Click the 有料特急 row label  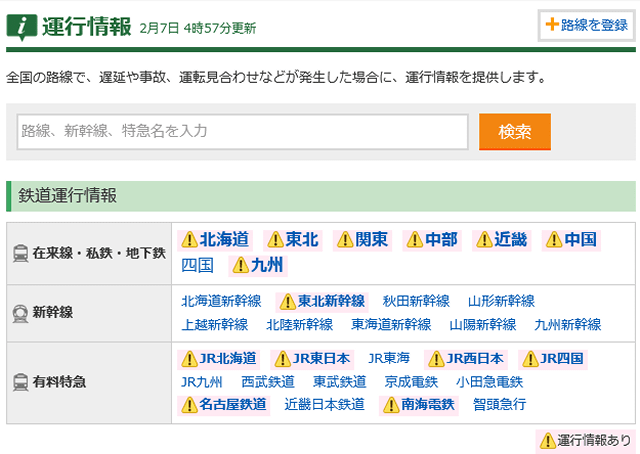point(59,382)
